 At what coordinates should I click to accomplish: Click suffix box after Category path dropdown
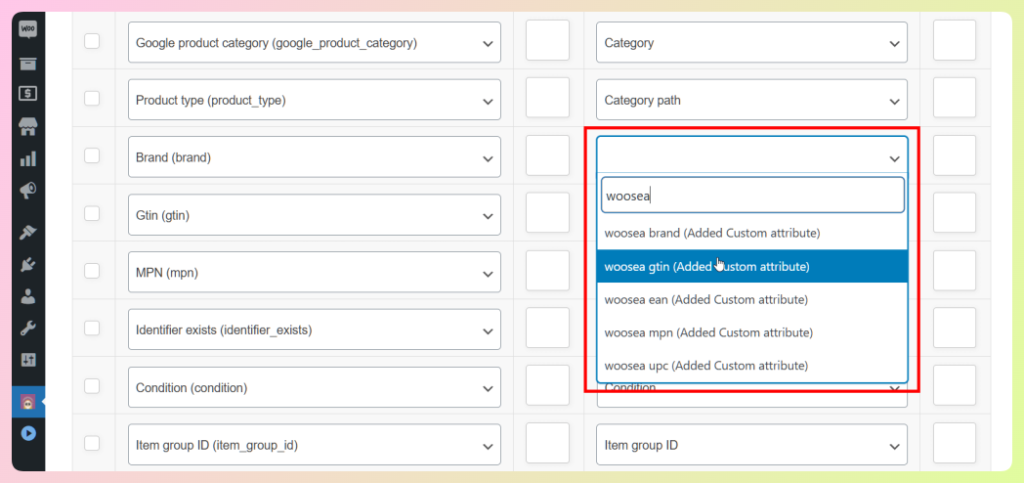tap(954, 98)
